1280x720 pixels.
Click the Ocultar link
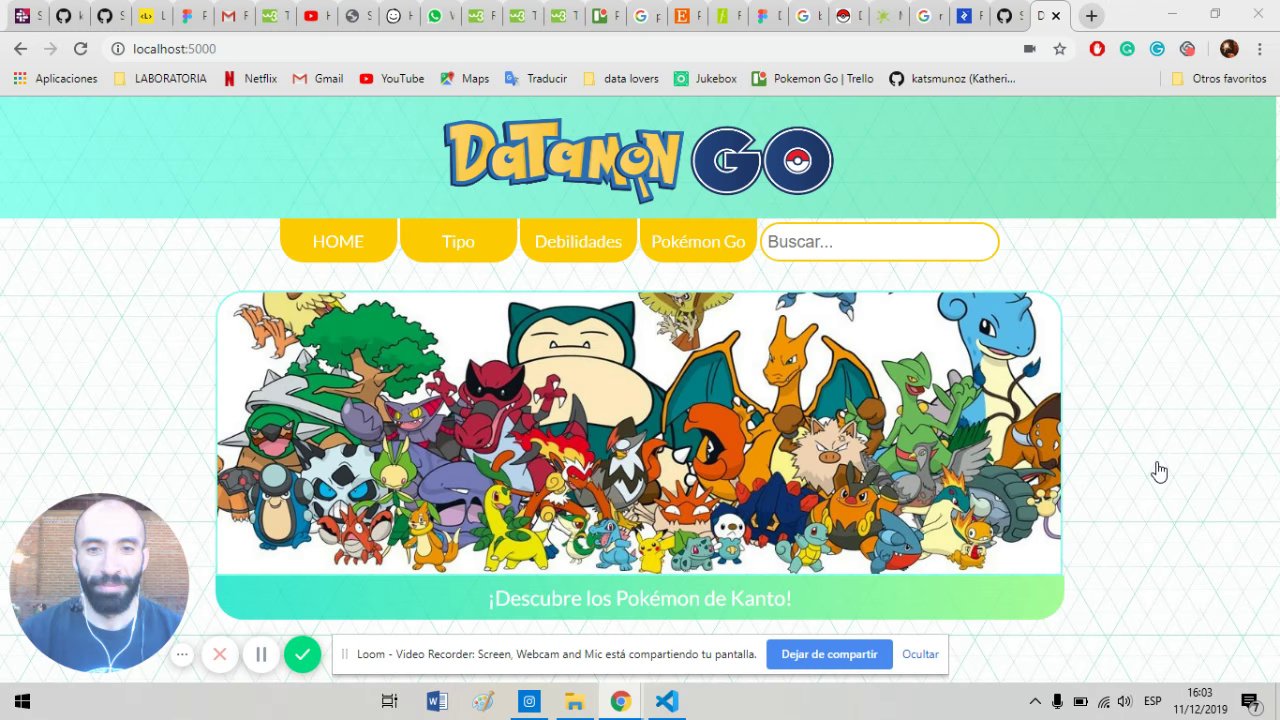point(920,654)
